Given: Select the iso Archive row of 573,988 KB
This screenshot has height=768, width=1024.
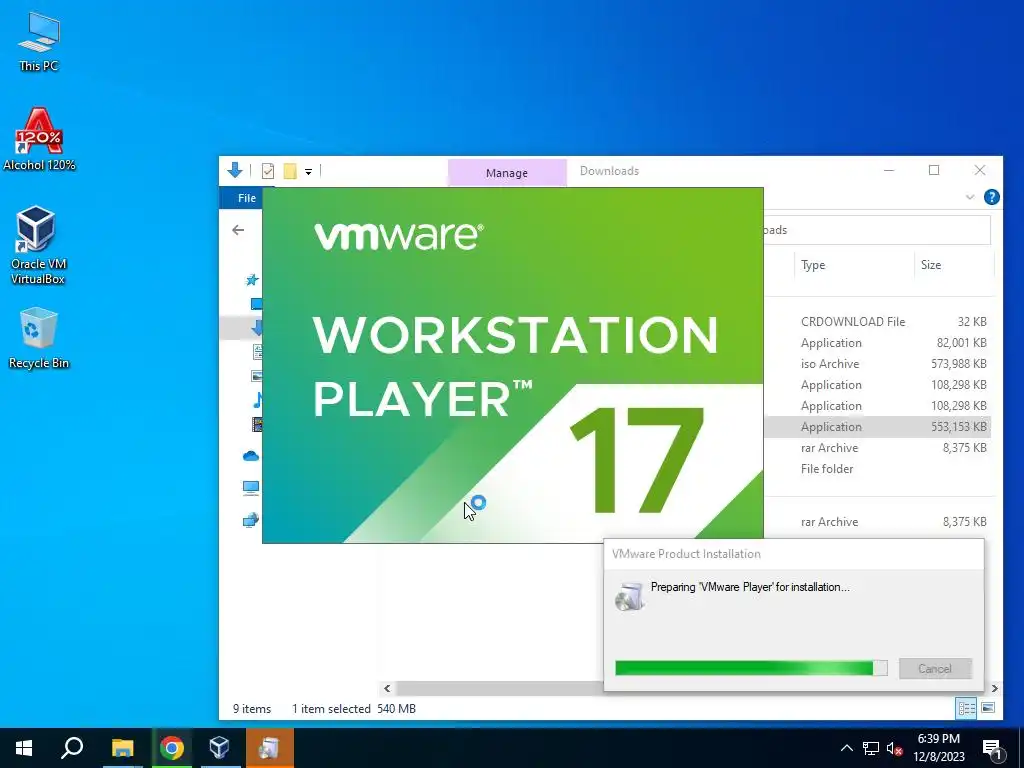Looking at the screenshot, I should pos(877,364).
